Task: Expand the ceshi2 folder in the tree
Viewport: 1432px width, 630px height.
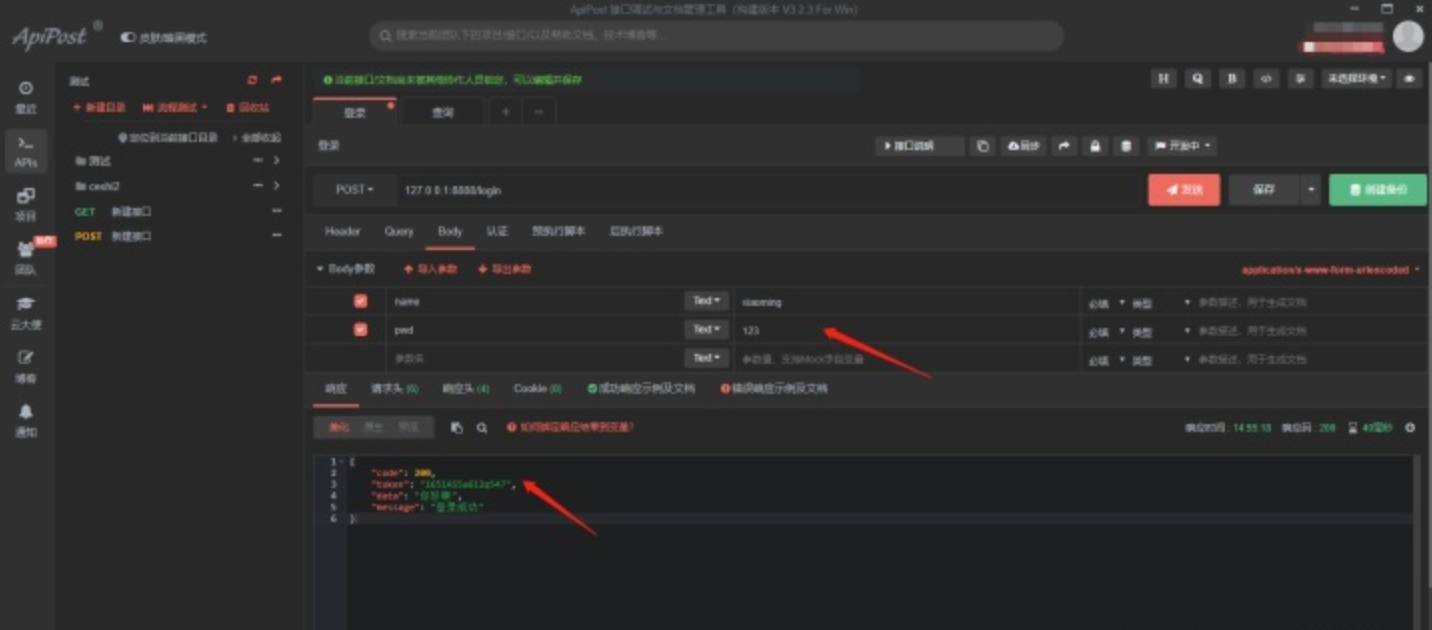Action: point(276,186)
